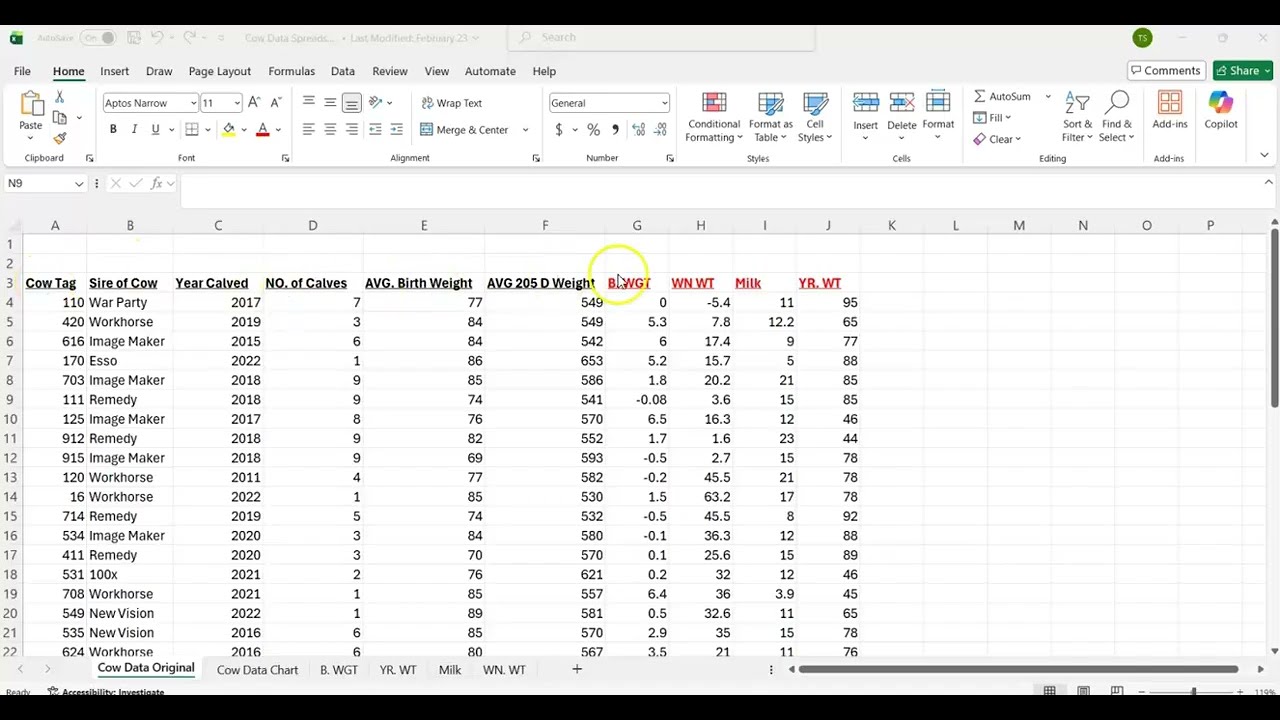Open Conditional Formatting menu
The height and width of the screenshot is (720, 1280).
point(714,118)
